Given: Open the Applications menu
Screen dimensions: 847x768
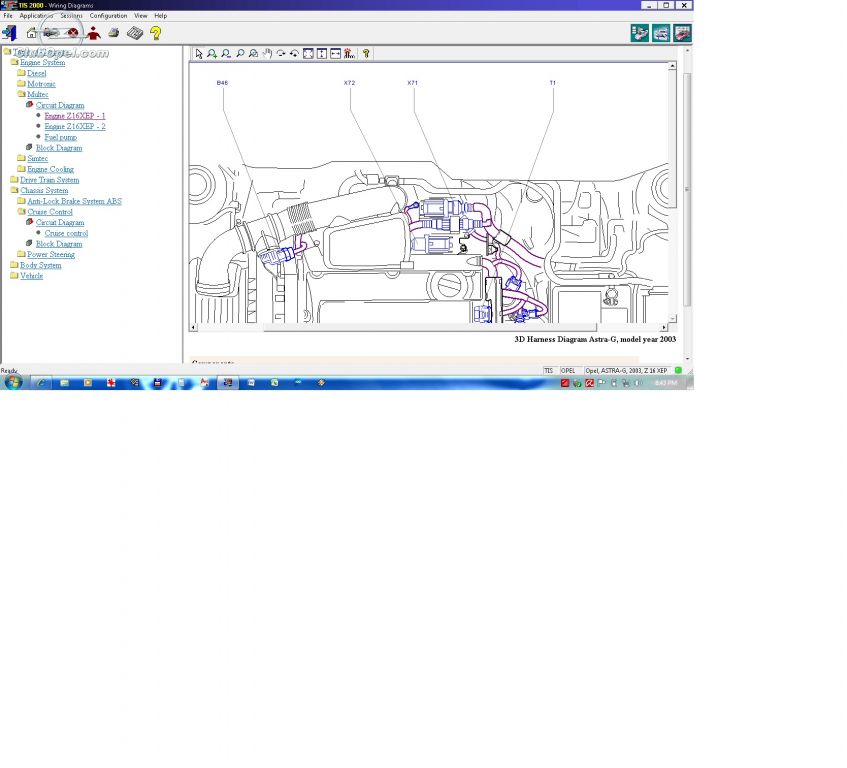Looking at the screenshot, I should pos(36,16).
